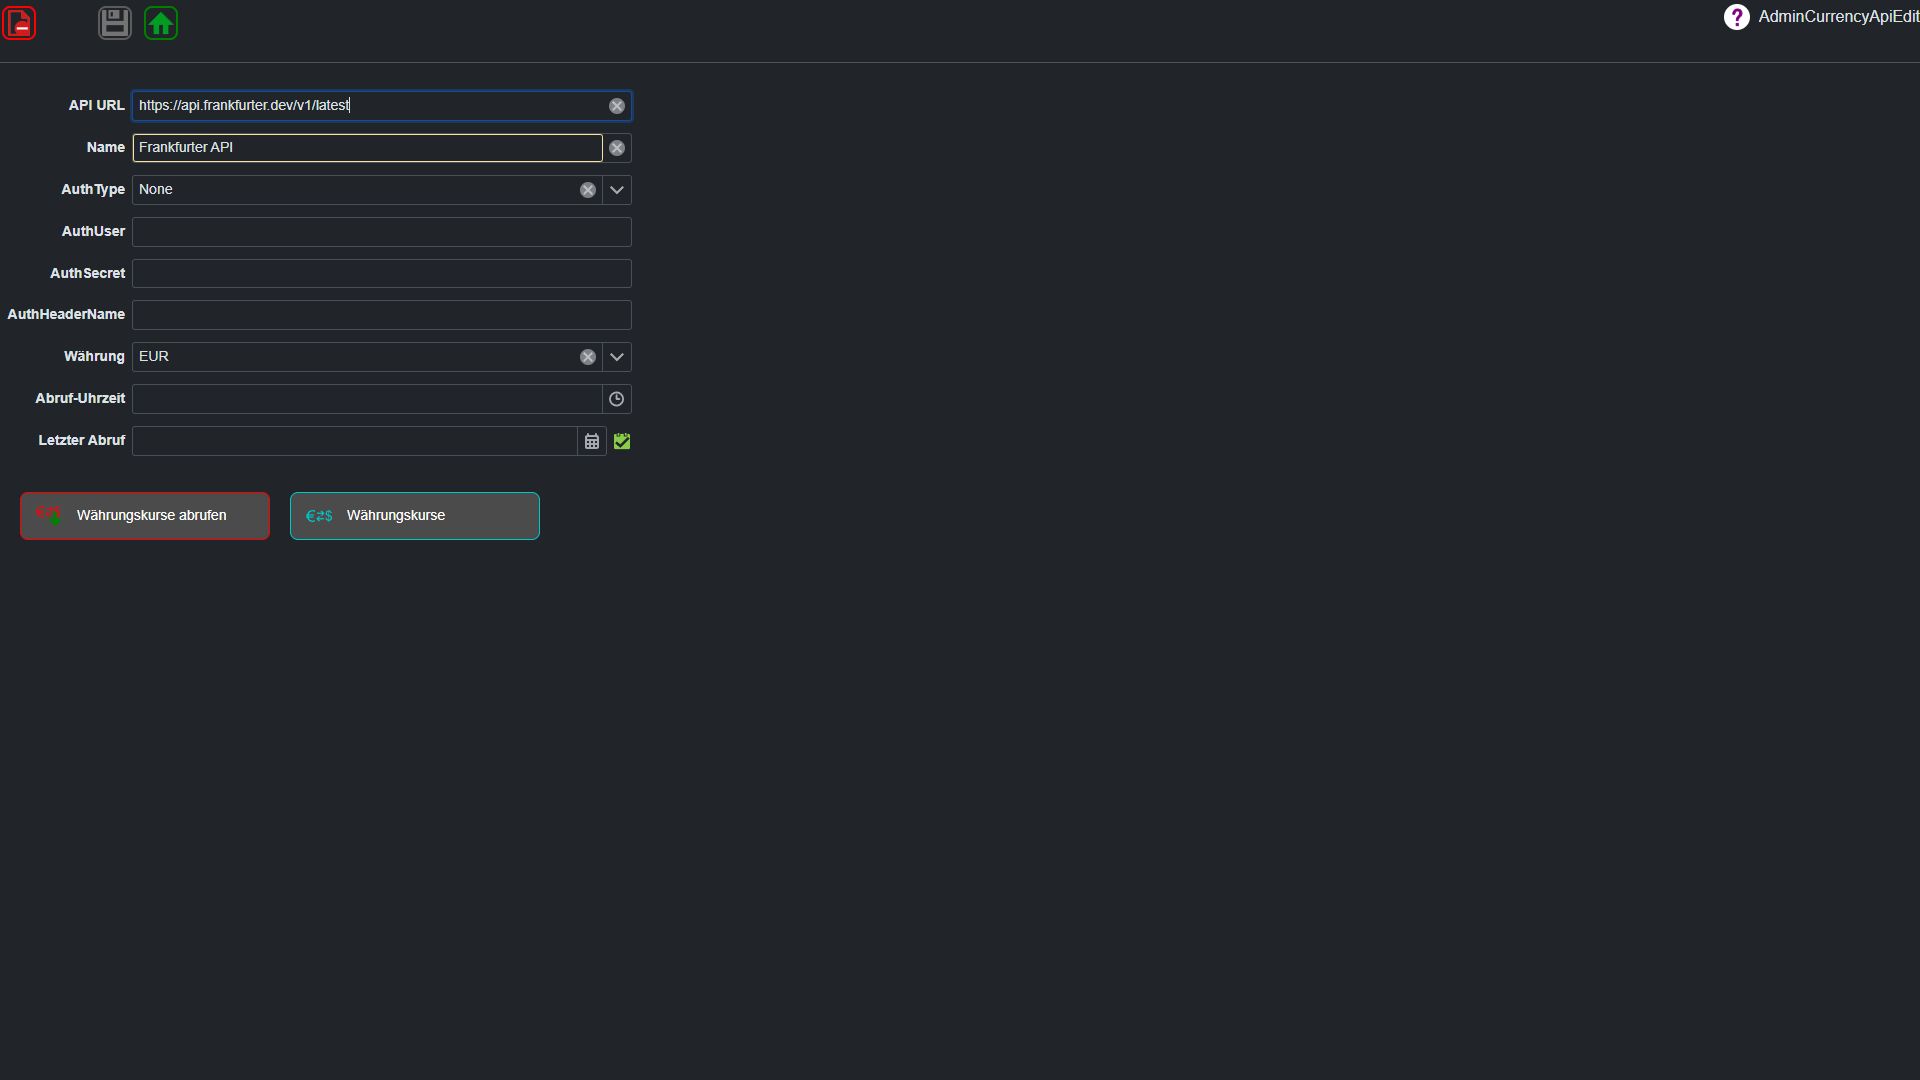Image resolution: width=1920 pixels, height=1080 pixels.
Task: Click into the AuthHeaderName field
Action: click(382, 315)
